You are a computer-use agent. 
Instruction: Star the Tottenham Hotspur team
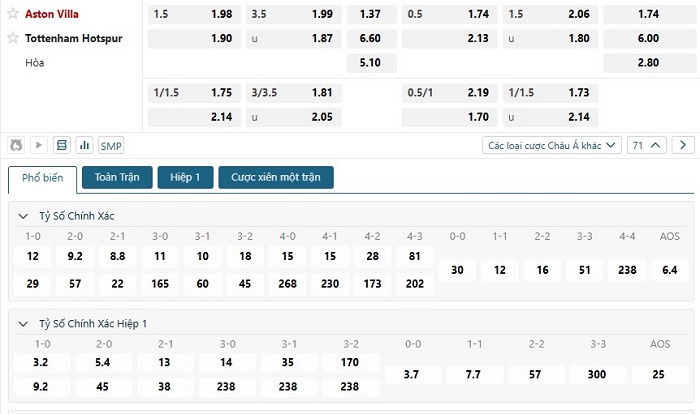(x=13, y=38)
